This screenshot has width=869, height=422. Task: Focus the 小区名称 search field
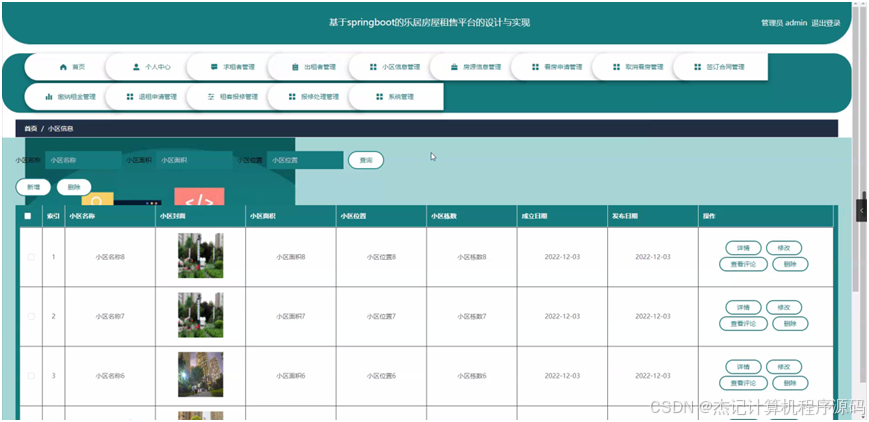click(83, 160)
